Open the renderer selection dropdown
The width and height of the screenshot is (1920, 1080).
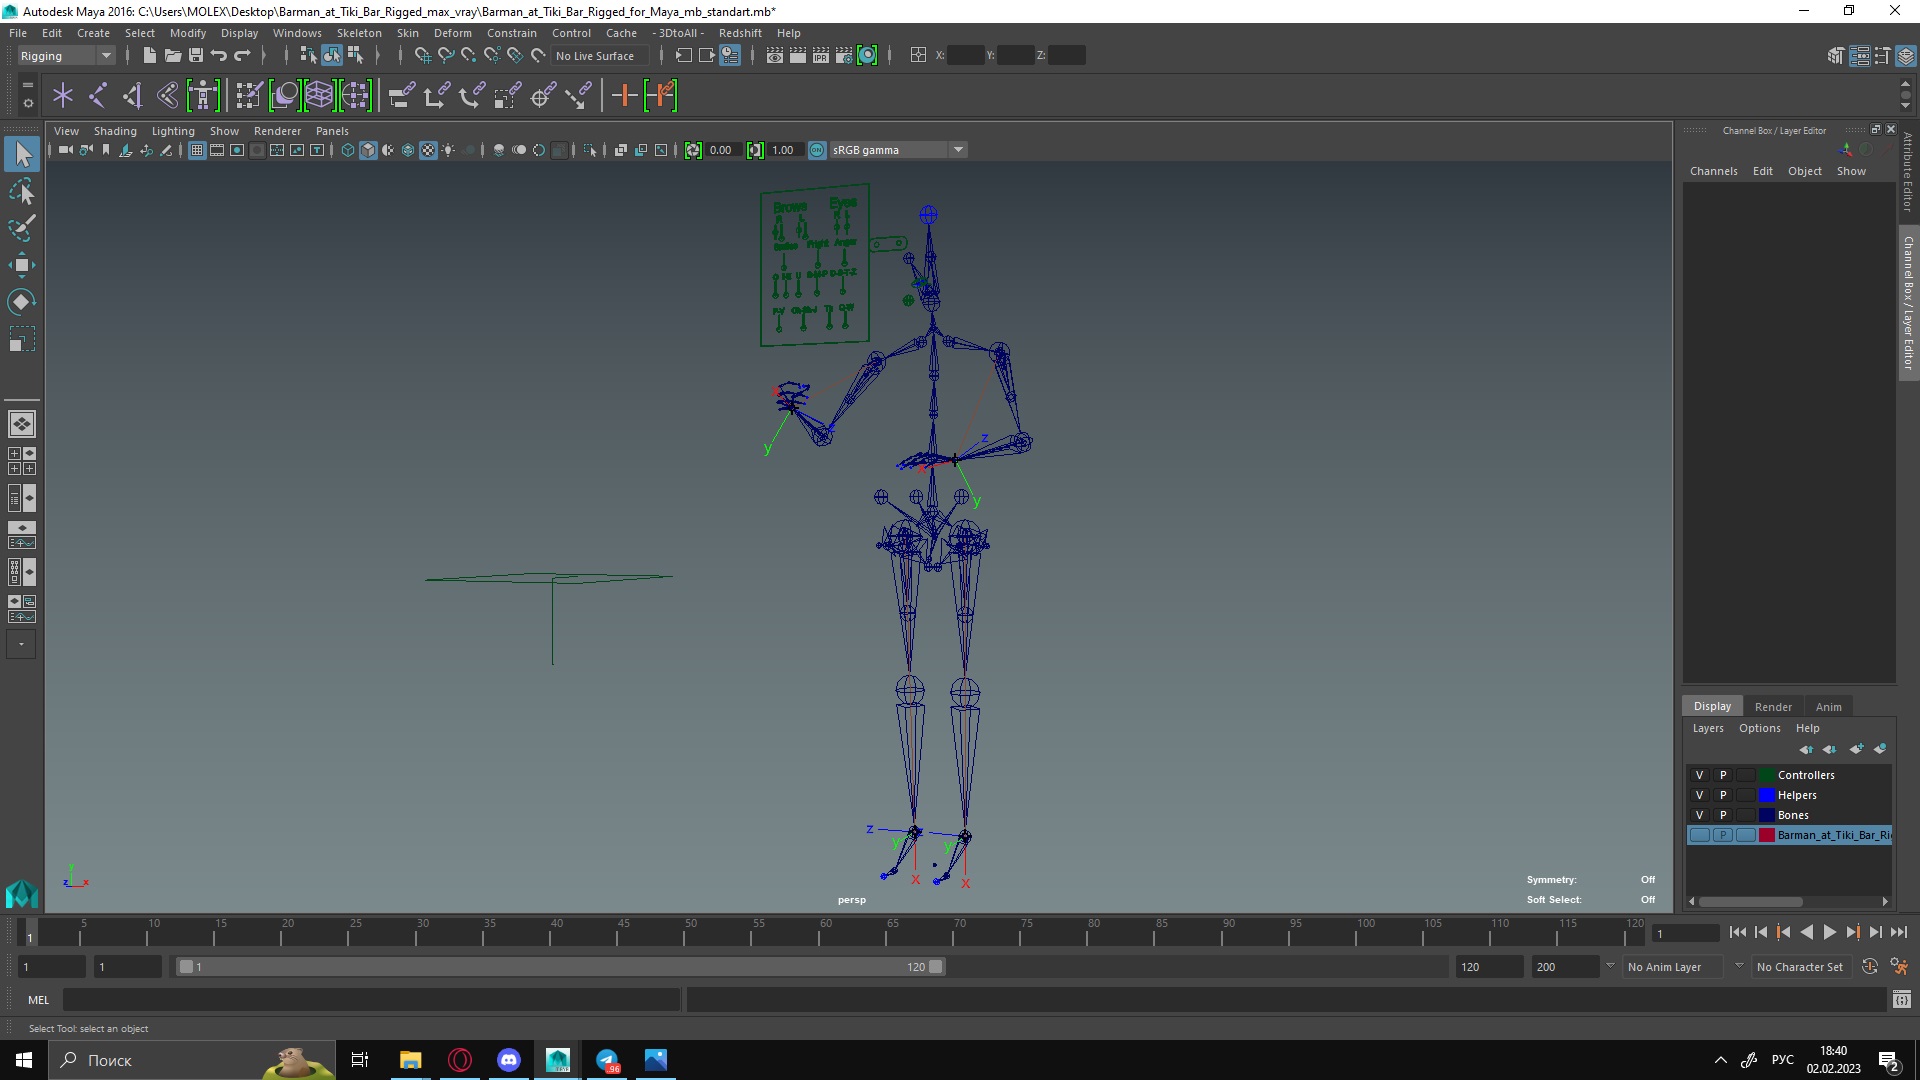pos(276,129)
